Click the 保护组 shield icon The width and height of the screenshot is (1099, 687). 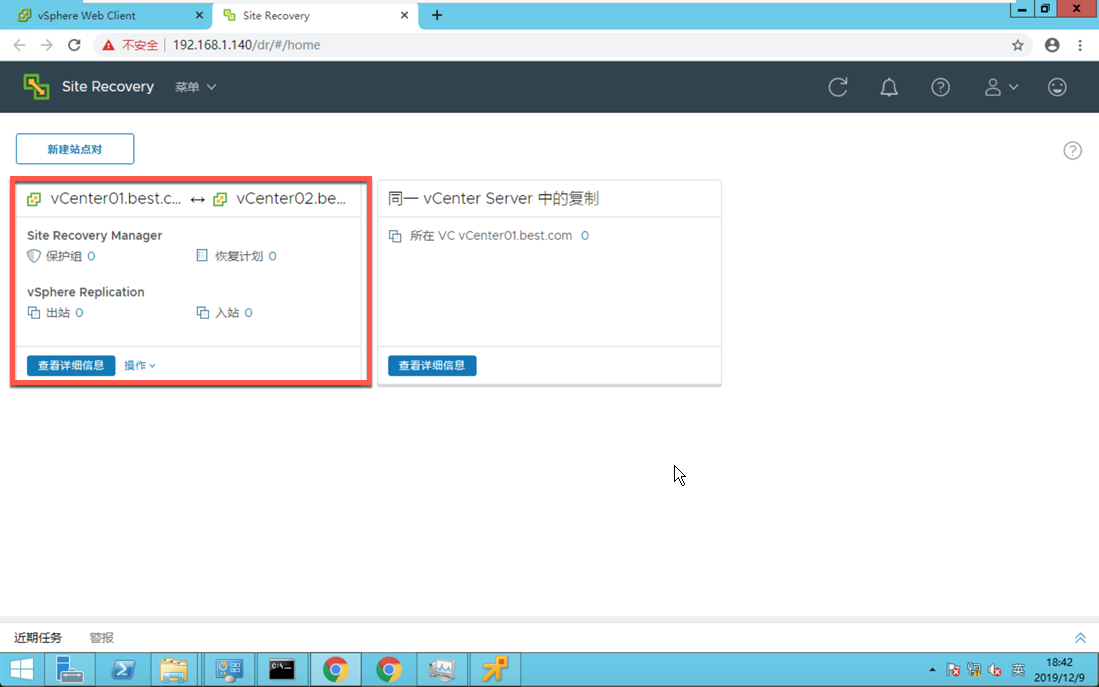pos(34,256)
